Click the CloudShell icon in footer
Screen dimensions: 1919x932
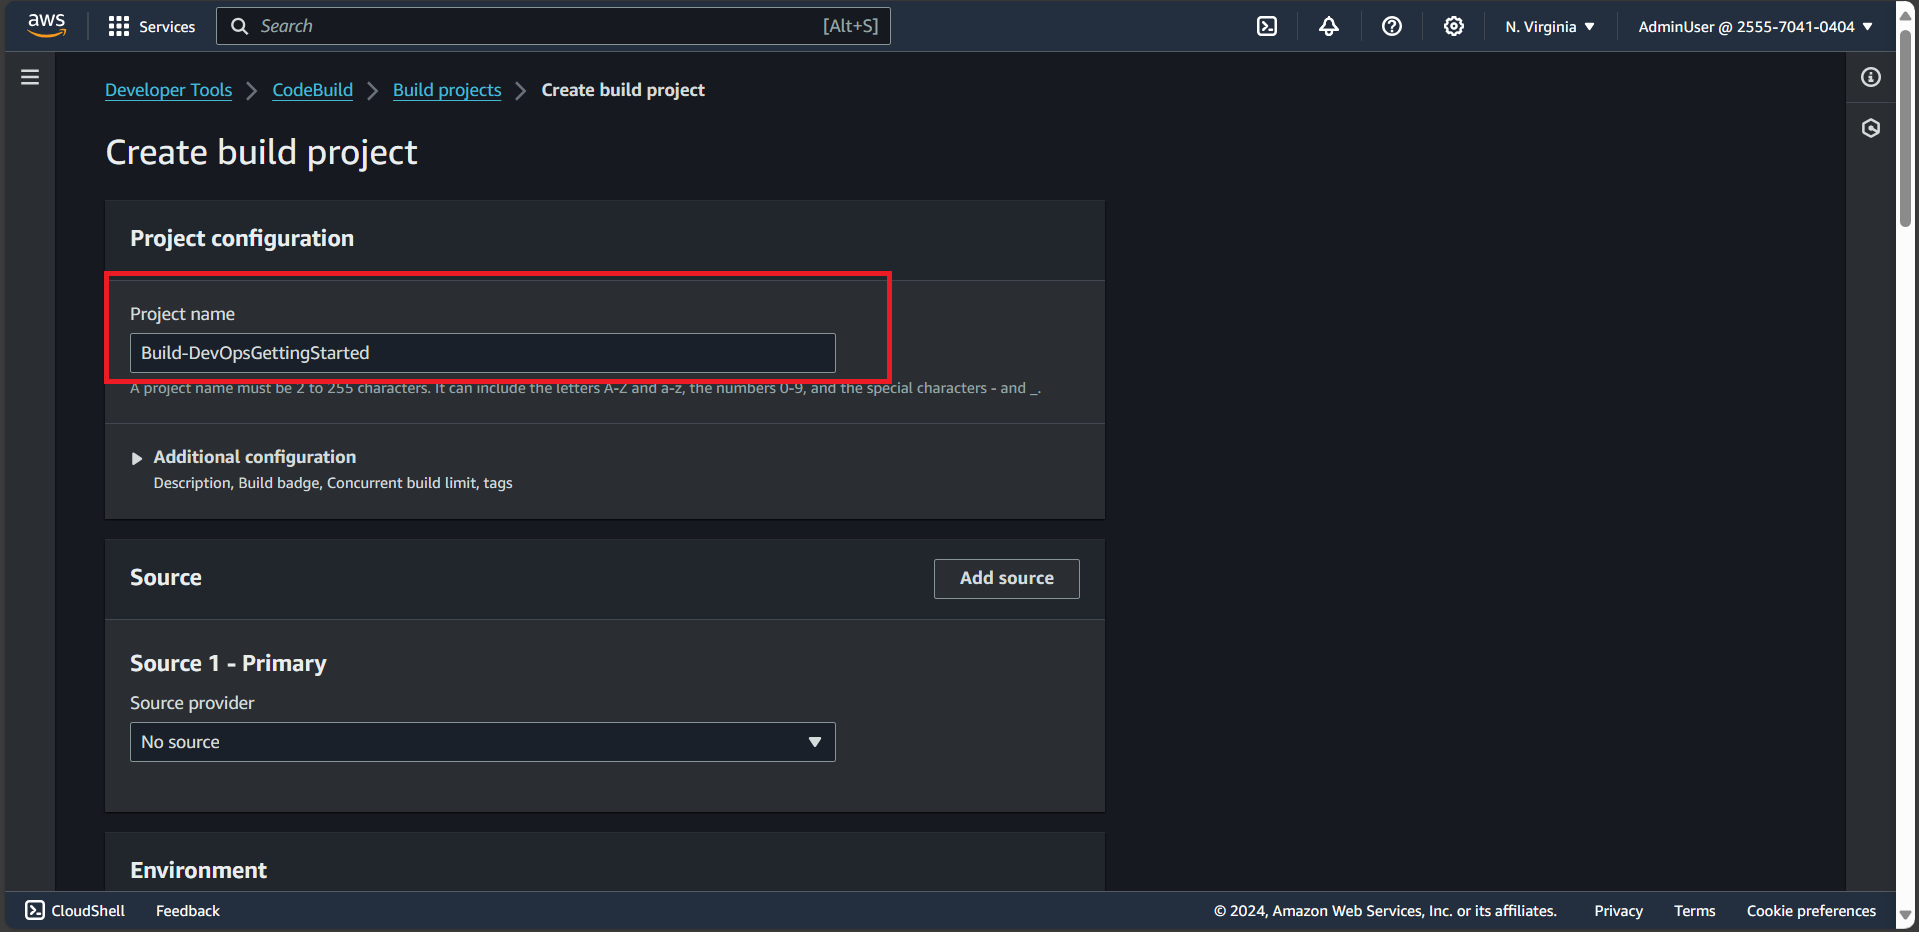(x=35, y=910)
